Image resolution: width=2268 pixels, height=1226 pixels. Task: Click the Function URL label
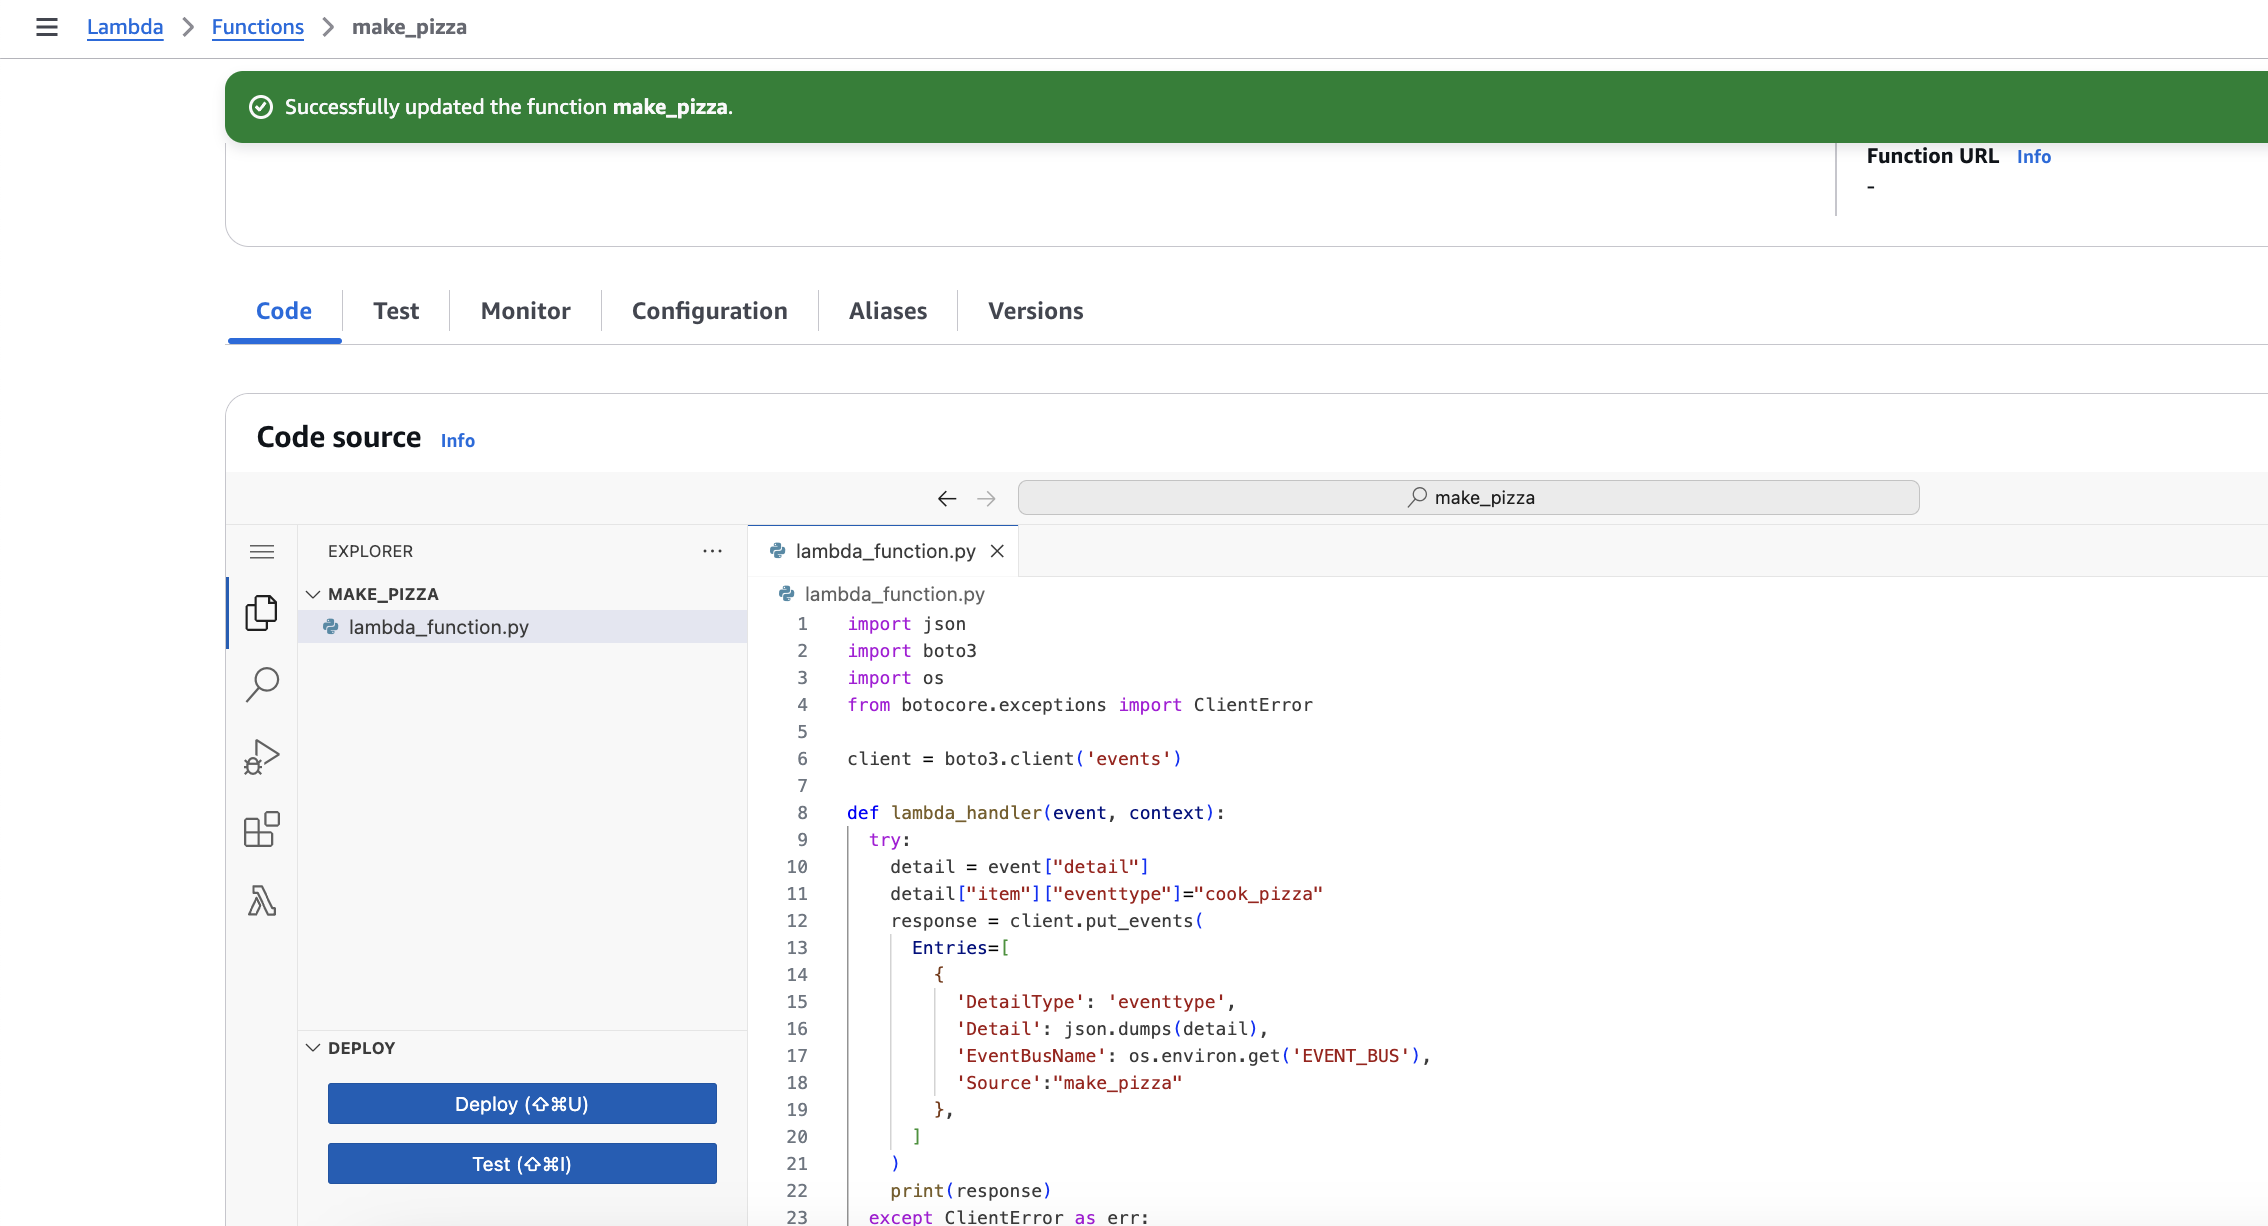pyautogui.click(x=1932, y=156)
